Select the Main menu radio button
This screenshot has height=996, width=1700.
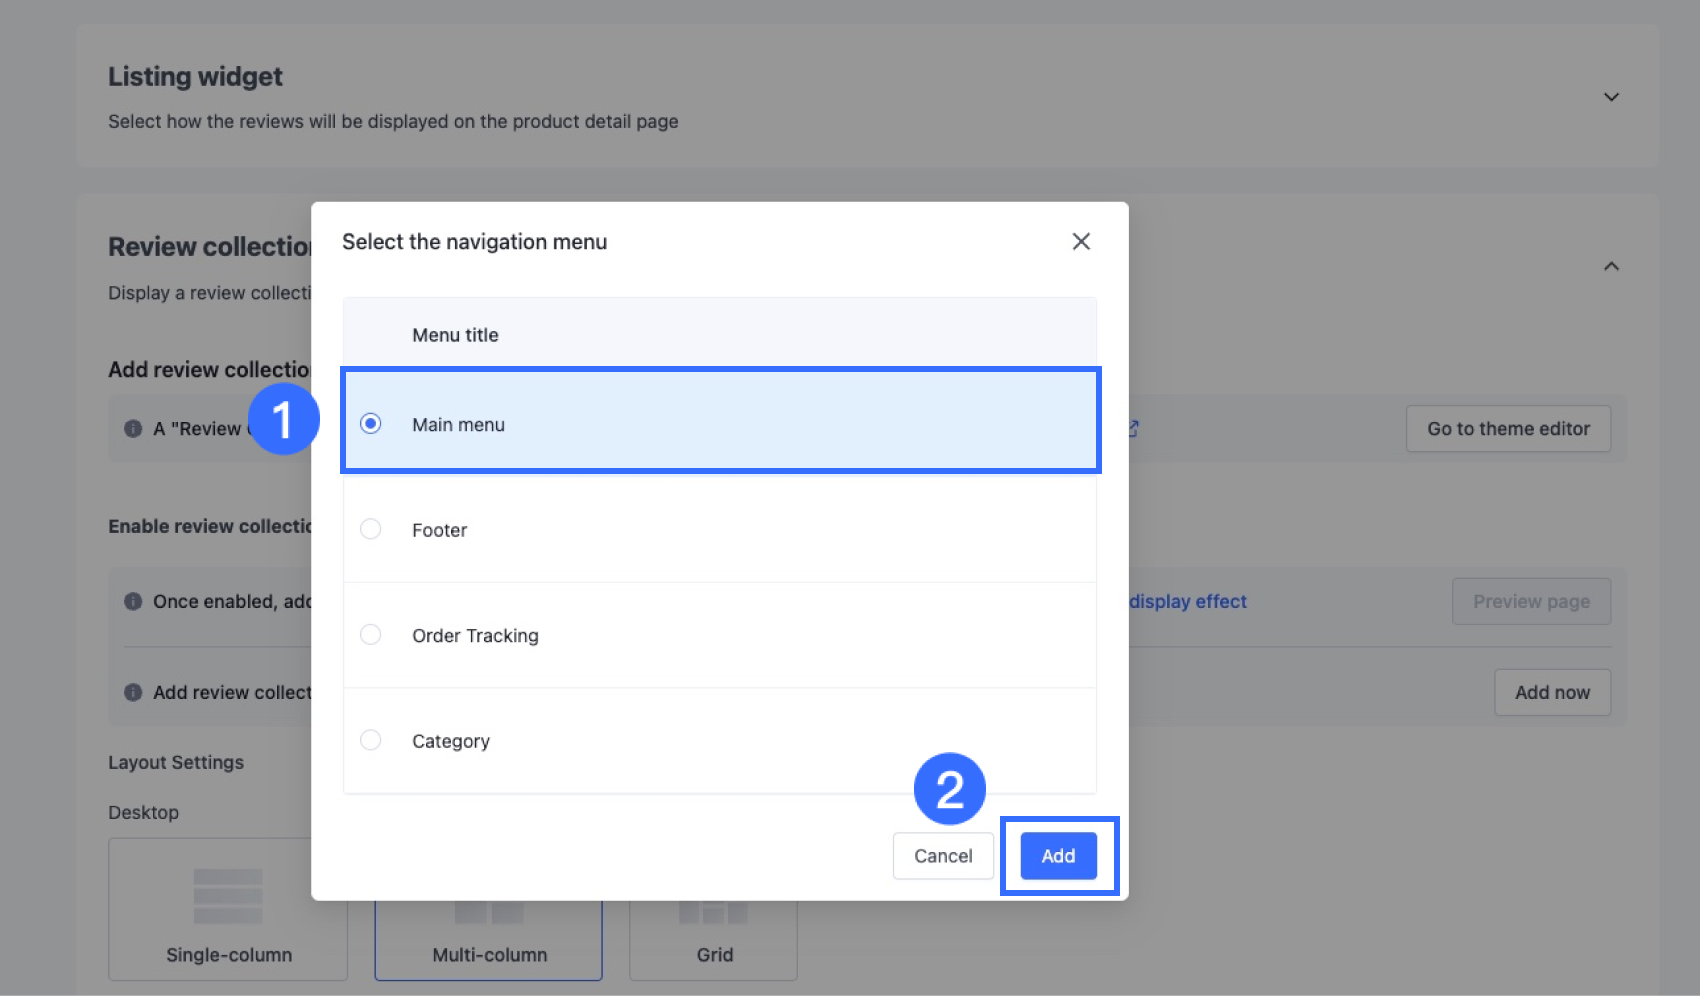371,424
